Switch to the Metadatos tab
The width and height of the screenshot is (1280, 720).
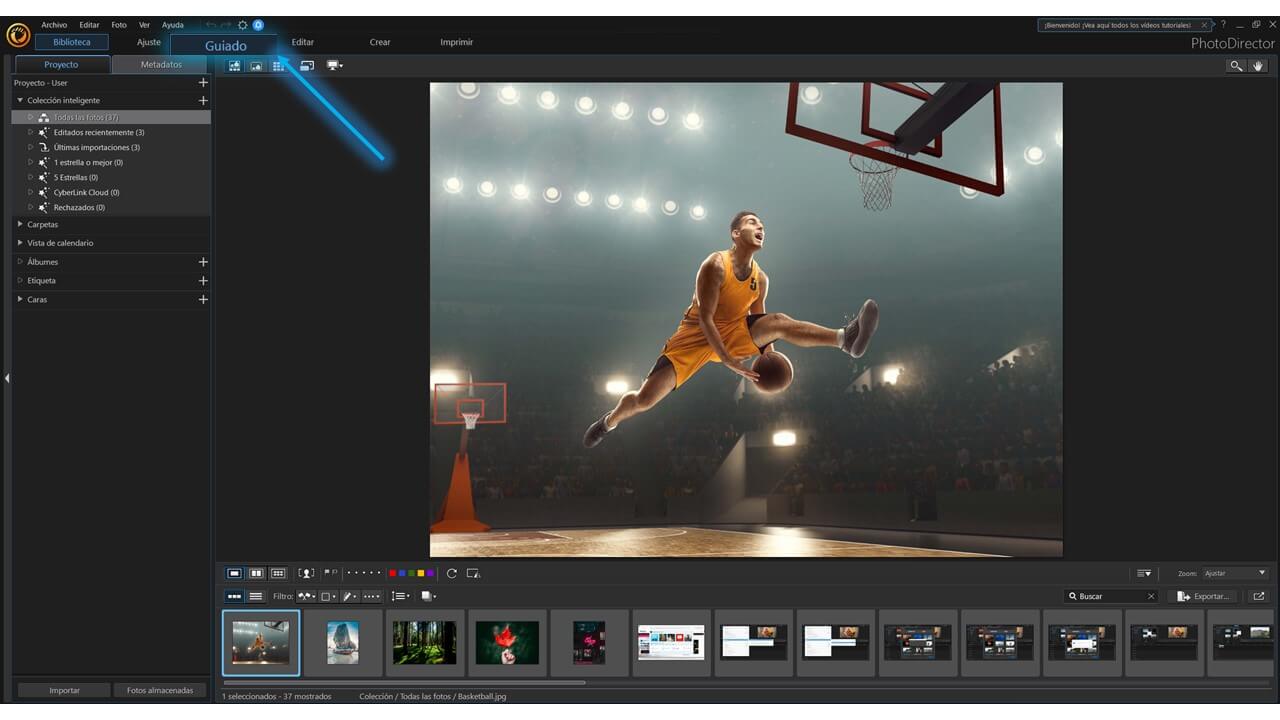(161, 65)
